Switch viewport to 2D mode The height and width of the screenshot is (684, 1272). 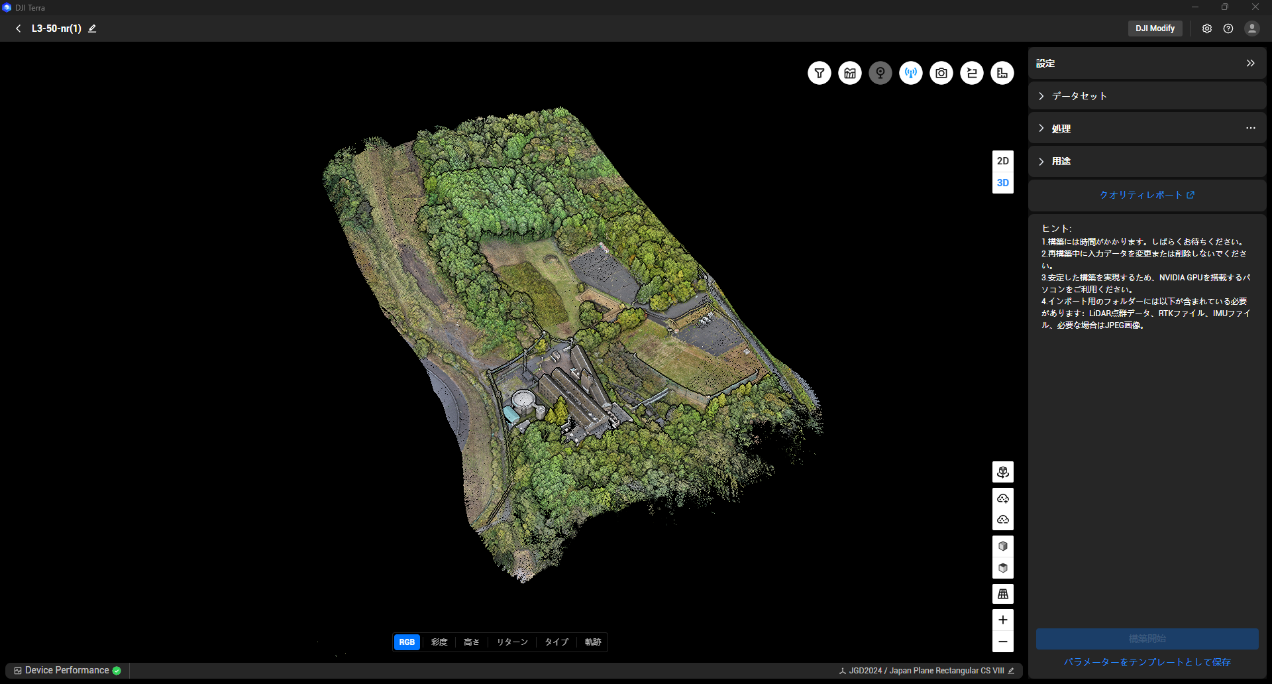pyautogui.click(x=1003, y=161)
